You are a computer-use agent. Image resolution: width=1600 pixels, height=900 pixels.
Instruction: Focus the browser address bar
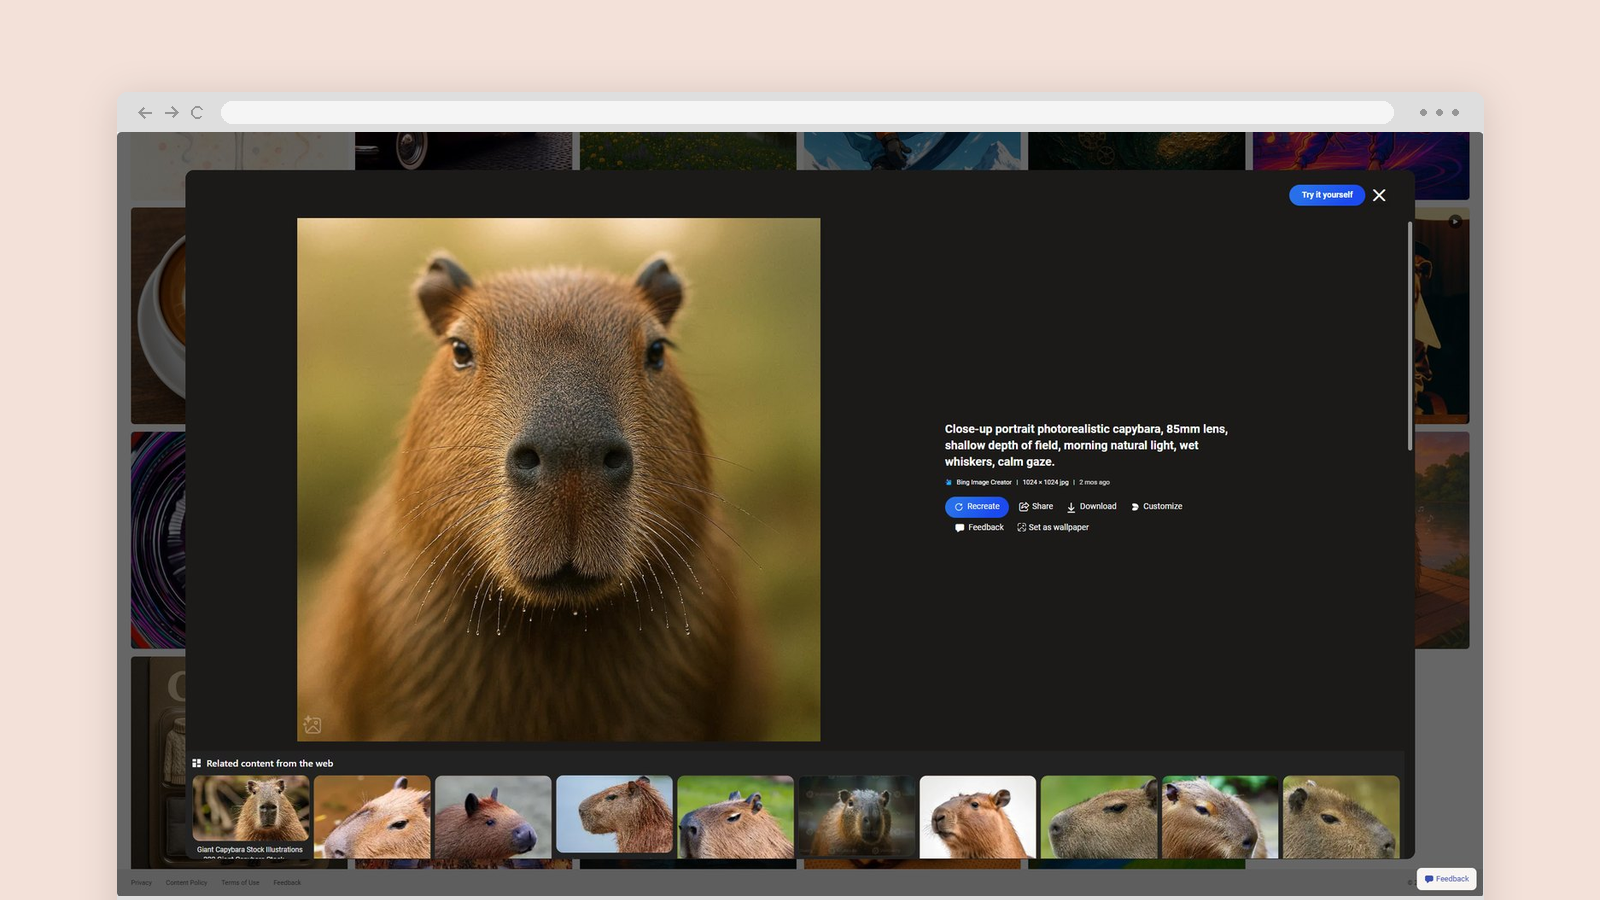coord(807,113)
